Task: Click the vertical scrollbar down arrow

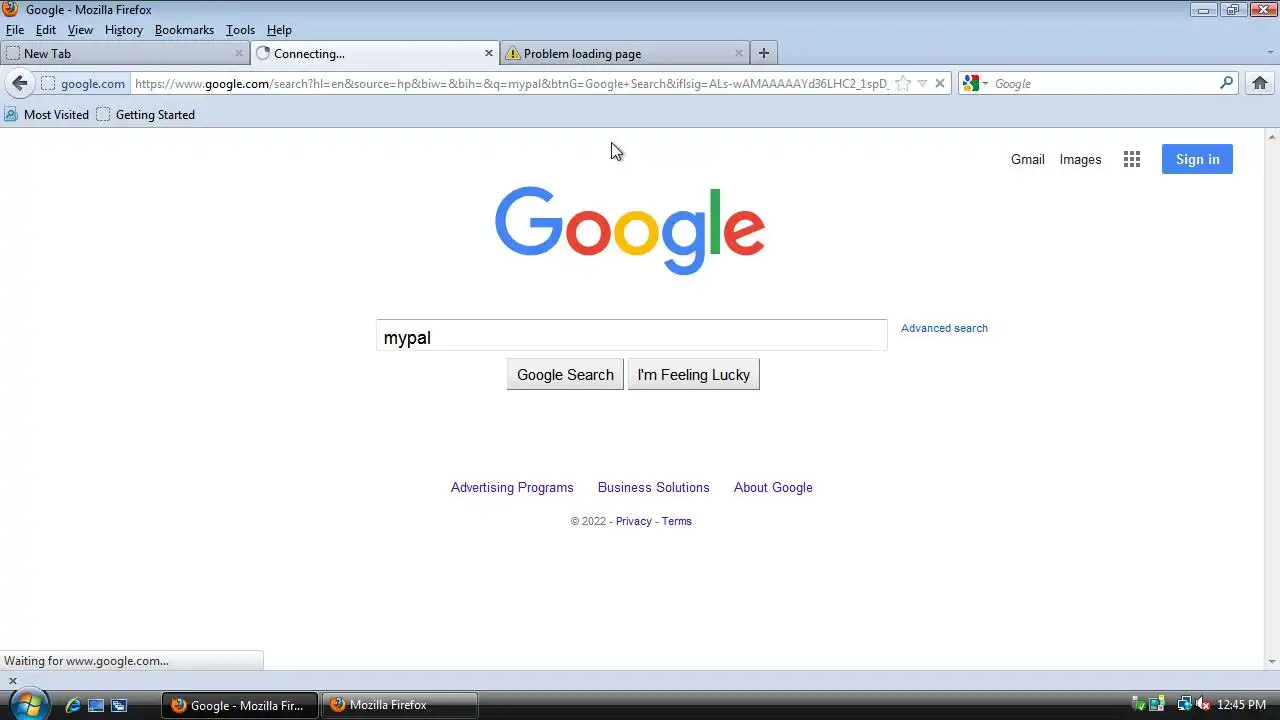Action: click(1272, 661)
